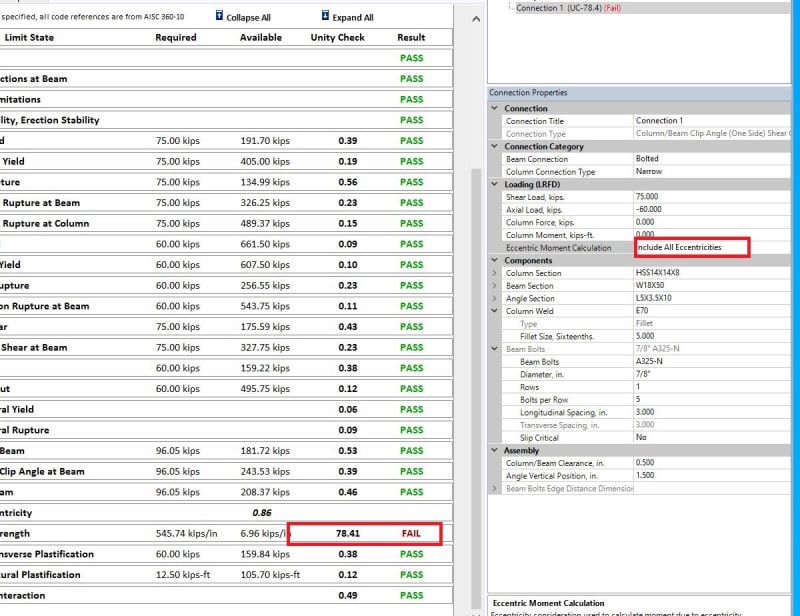This screenshot has width=800, height=616.
Task: Select the Rupture at Column row
Action: (x=226, y=224)
